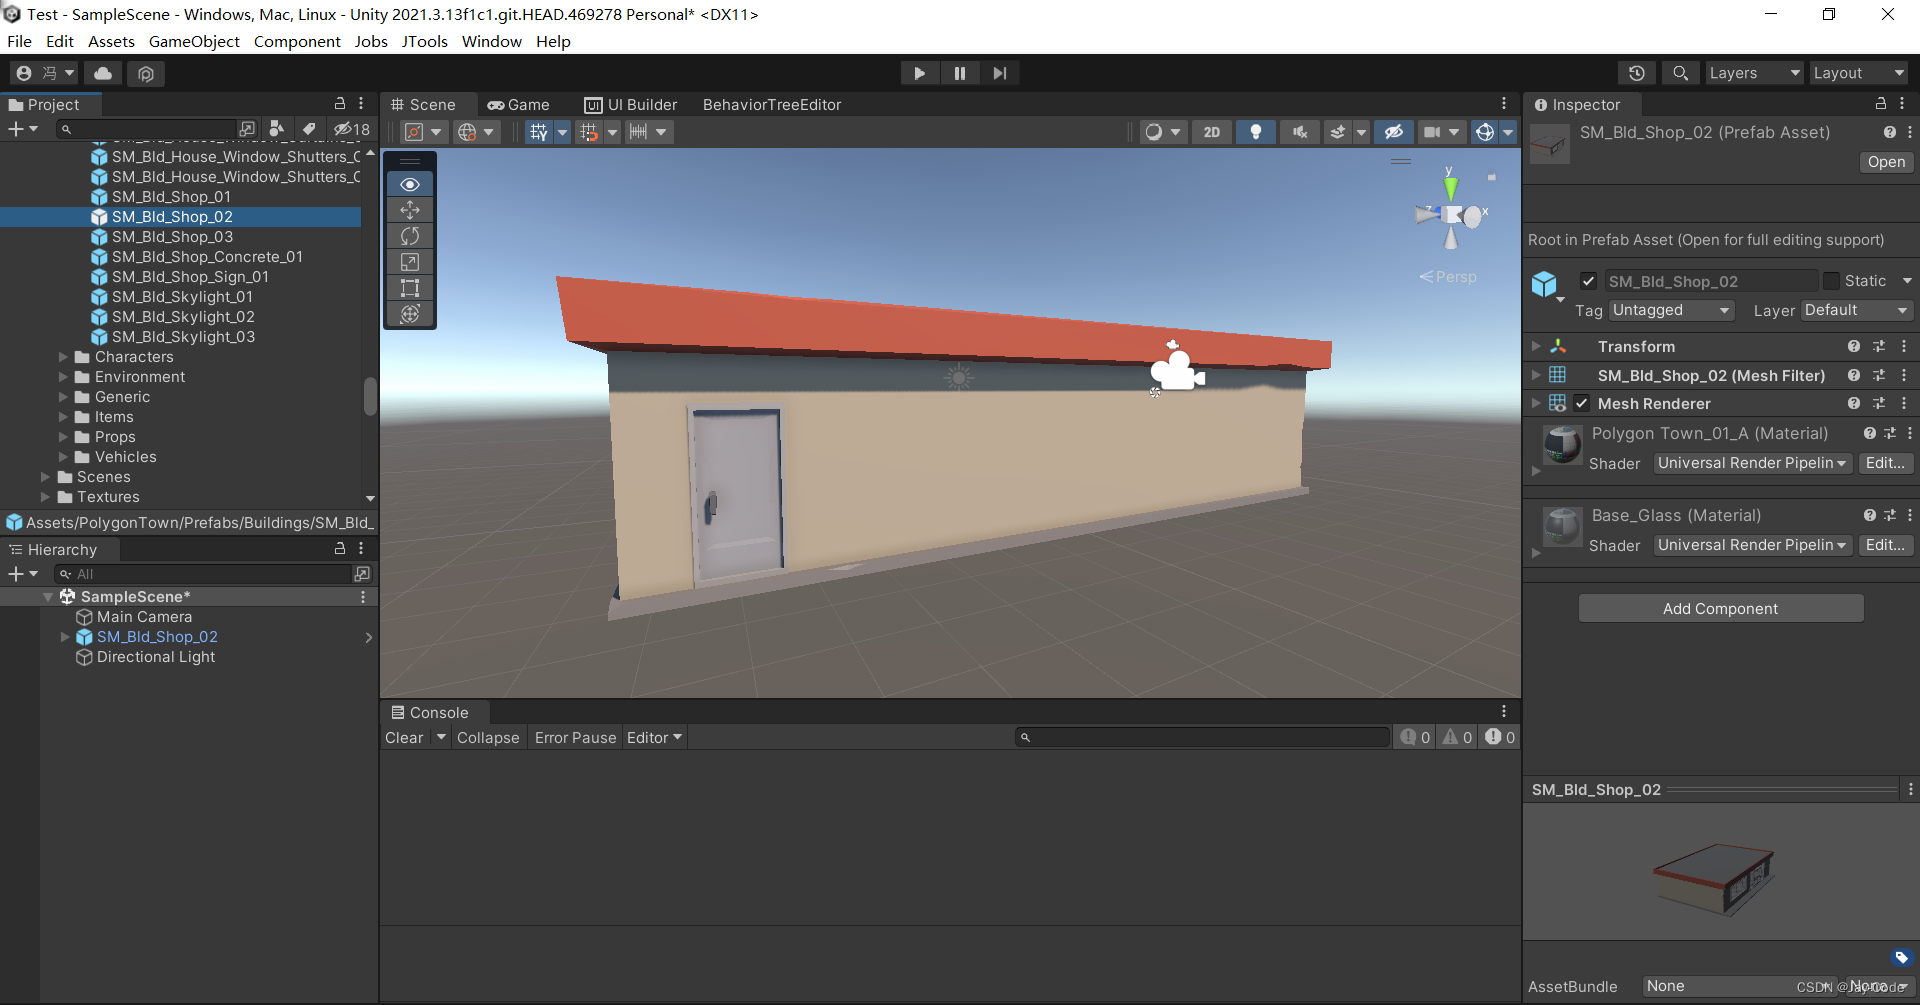The width and height of the screenshot is (1920, 1005).
Task: Switch to the Game tab
Action: [x=518, y=105]
